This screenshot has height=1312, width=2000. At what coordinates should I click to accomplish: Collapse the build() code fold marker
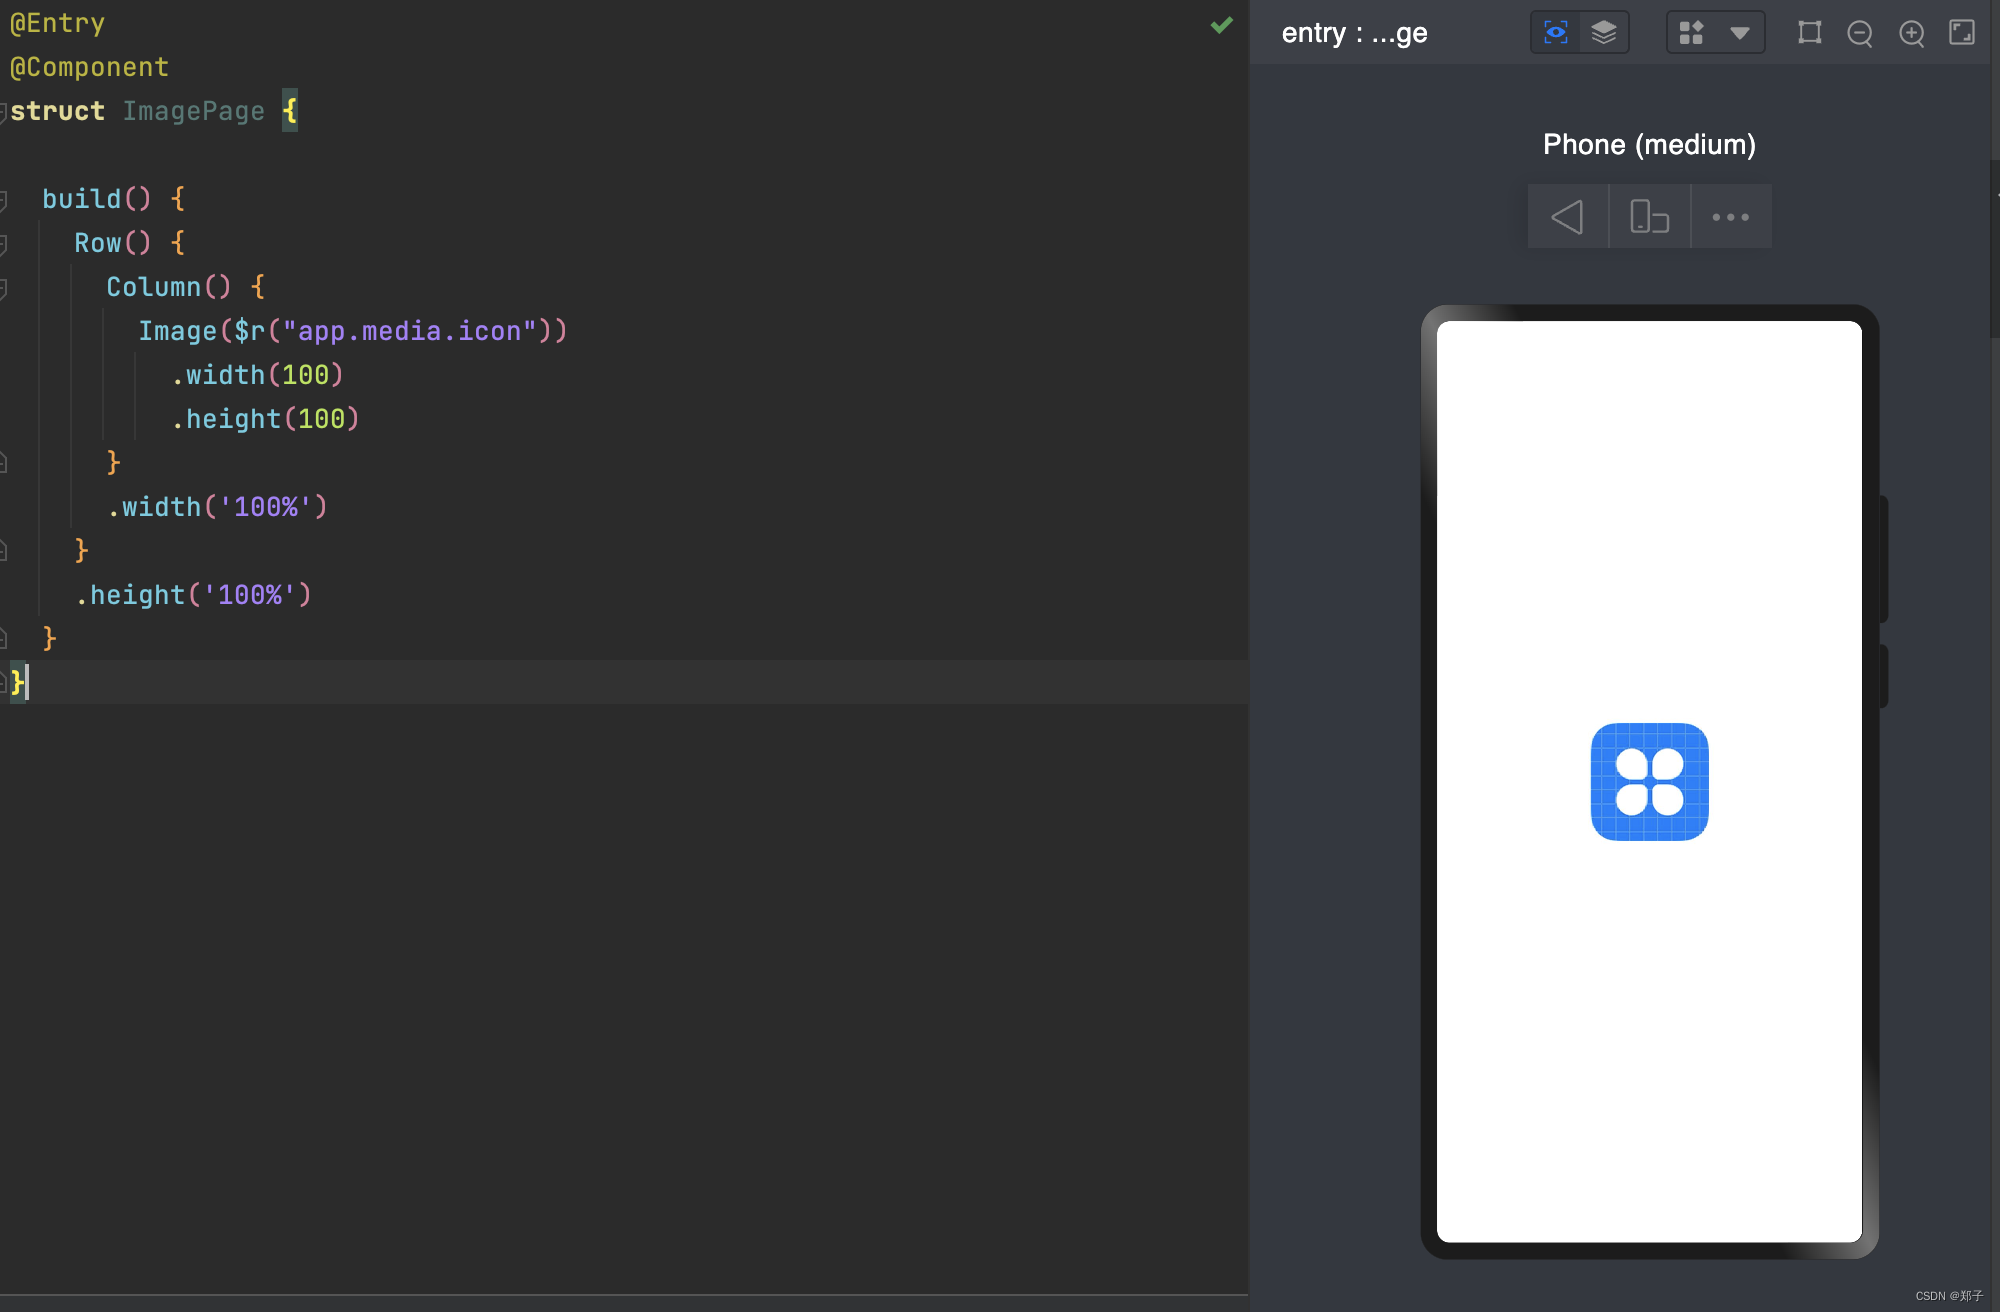click(x=4, y=200)
